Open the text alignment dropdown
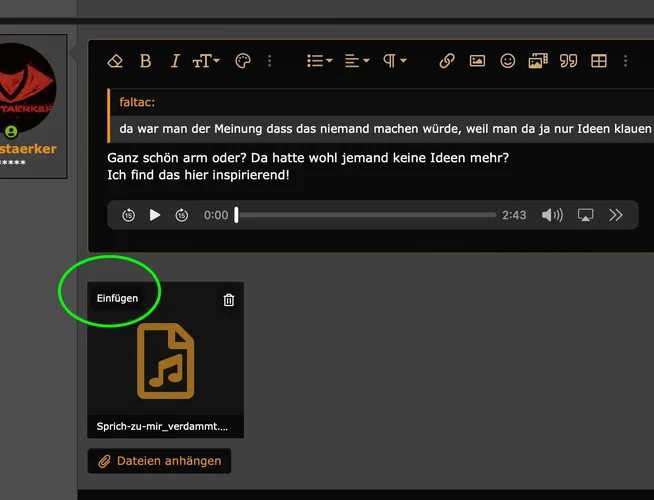The width and height of the screenshot is (654, 500). pyautogui.click(x=357, y=61)
